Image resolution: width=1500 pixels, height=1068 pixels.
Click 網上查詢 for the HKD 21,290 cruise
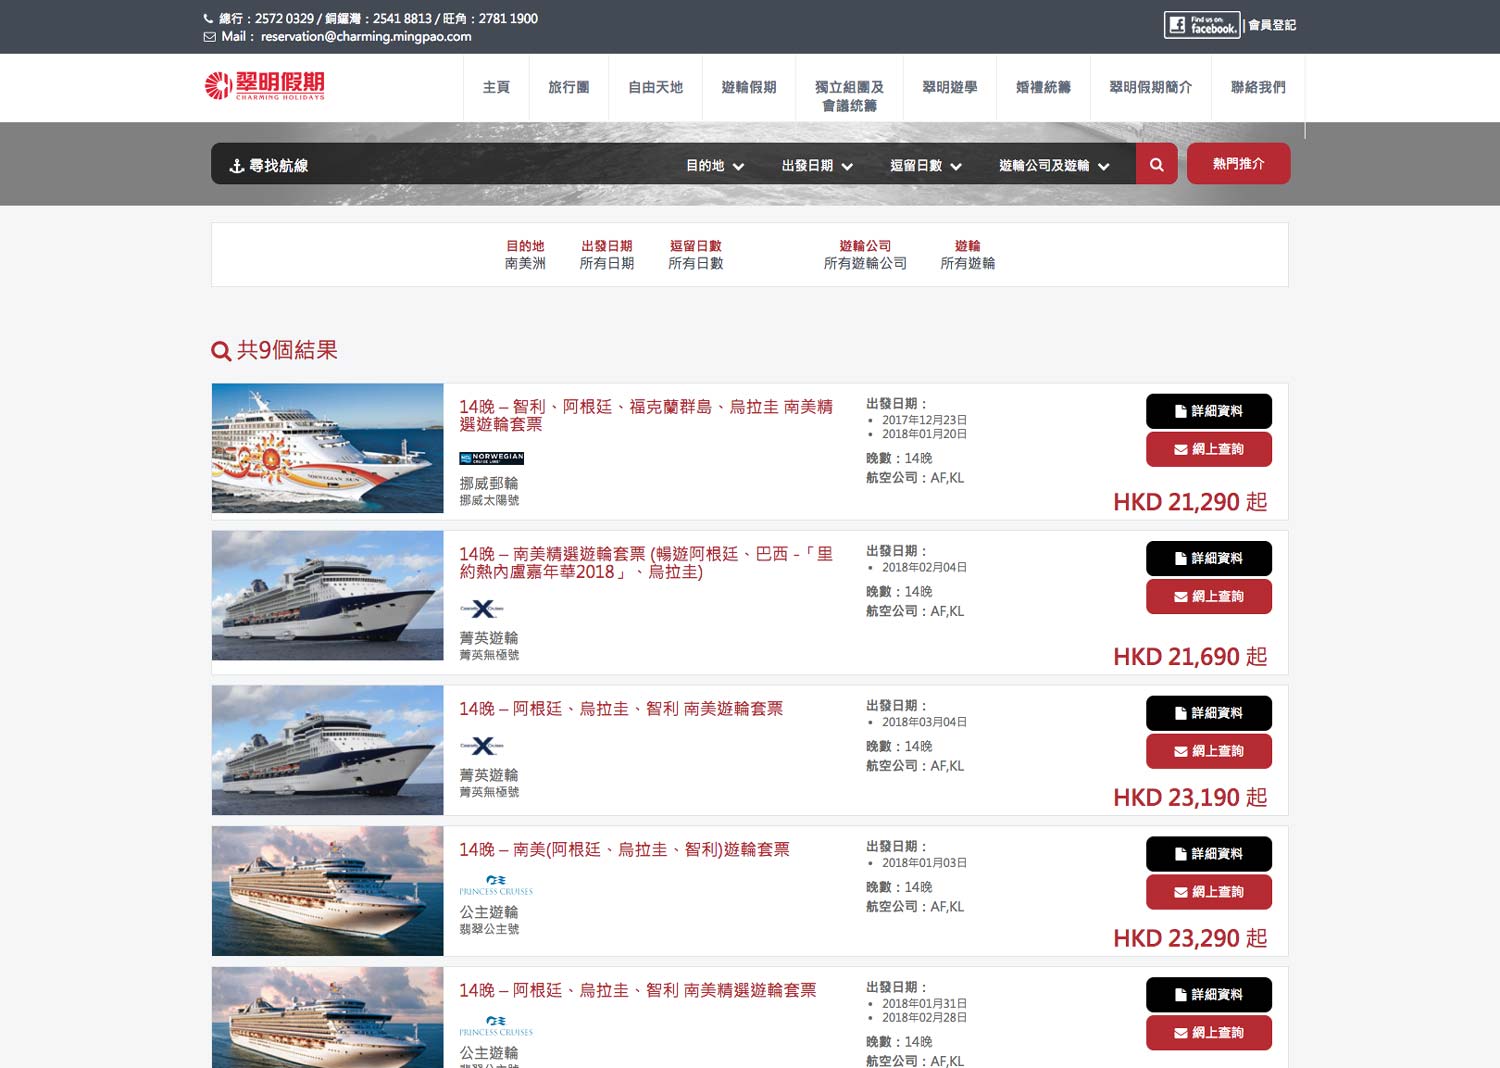1209,449
